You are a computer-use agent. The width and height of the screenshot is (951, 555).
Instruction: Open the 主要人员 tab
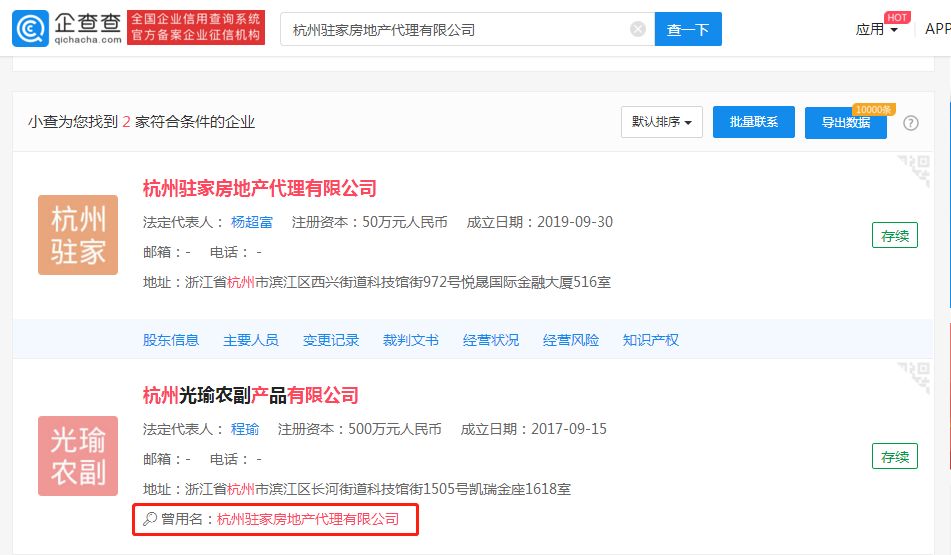pos(250,340)
